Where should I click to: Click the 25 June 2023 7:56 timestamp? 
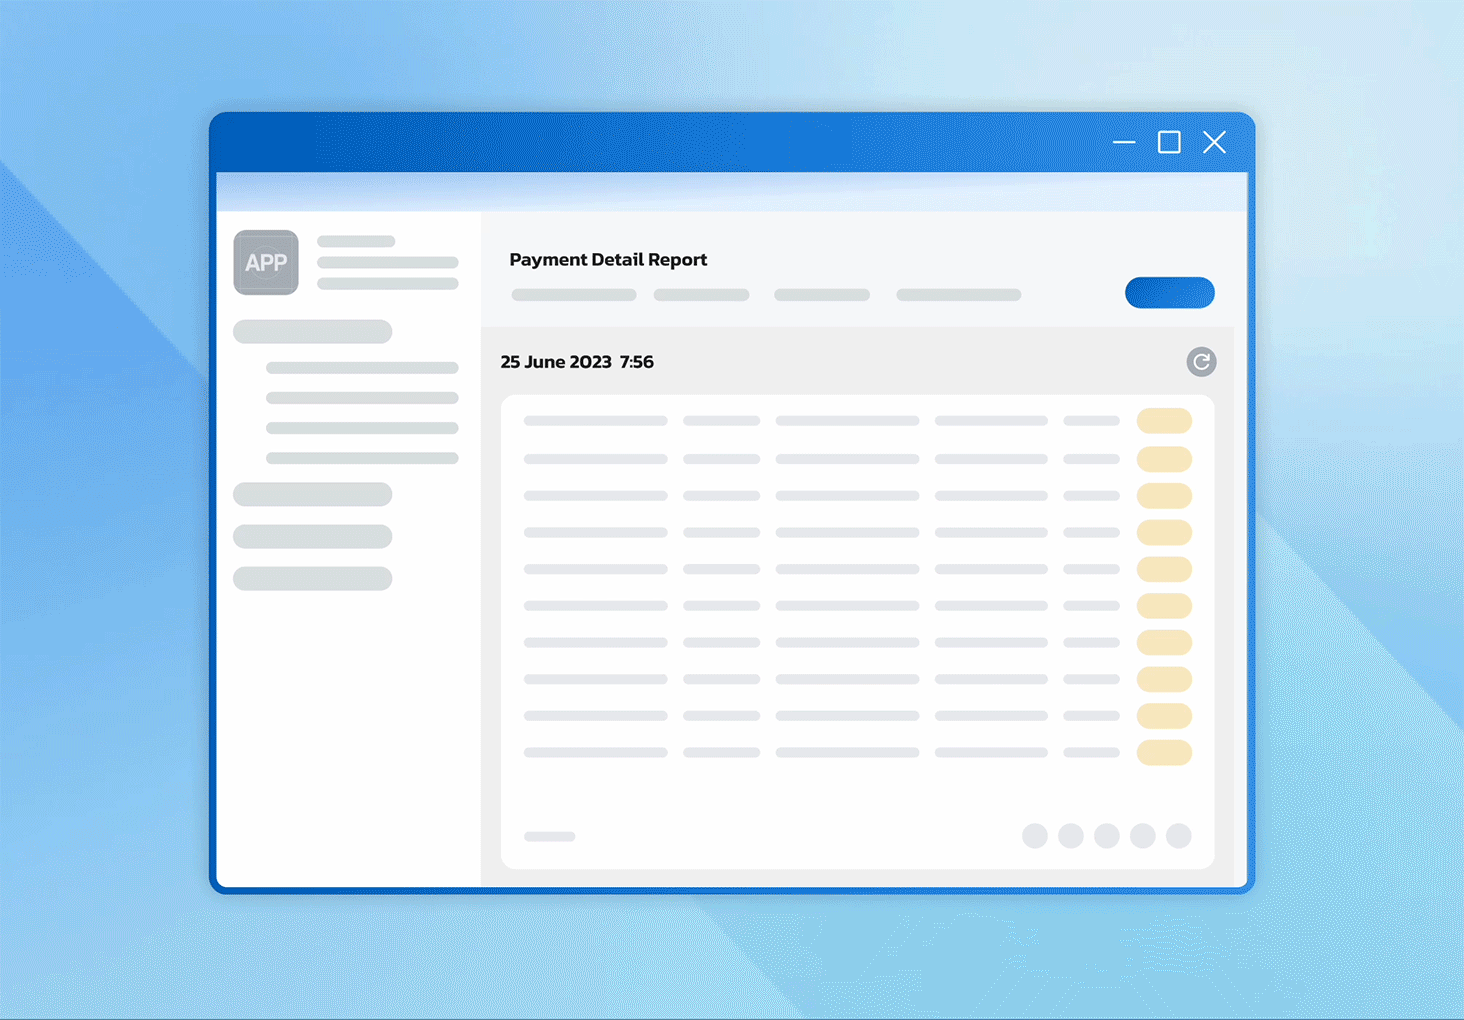click(x=577, y=362)
